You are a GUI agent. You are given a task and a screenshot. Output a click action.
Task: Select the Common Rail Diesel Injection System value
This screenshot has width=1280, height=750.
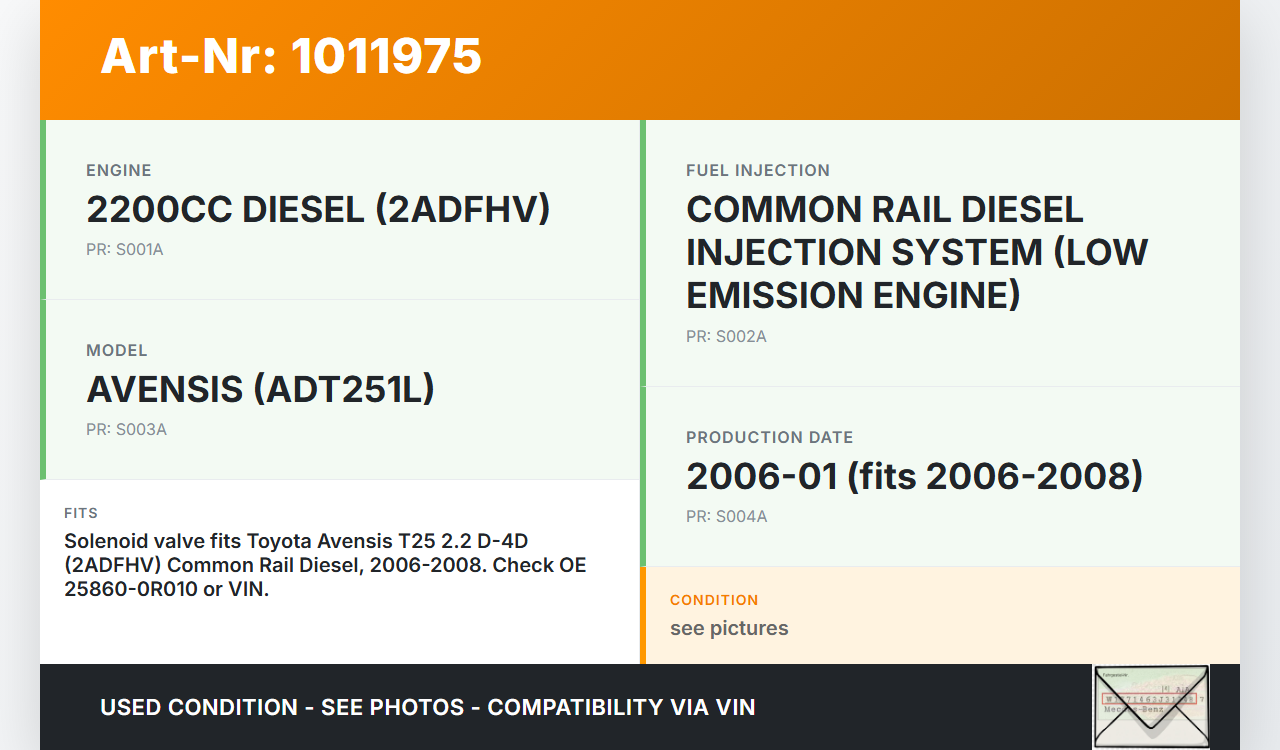coord(916,252)
